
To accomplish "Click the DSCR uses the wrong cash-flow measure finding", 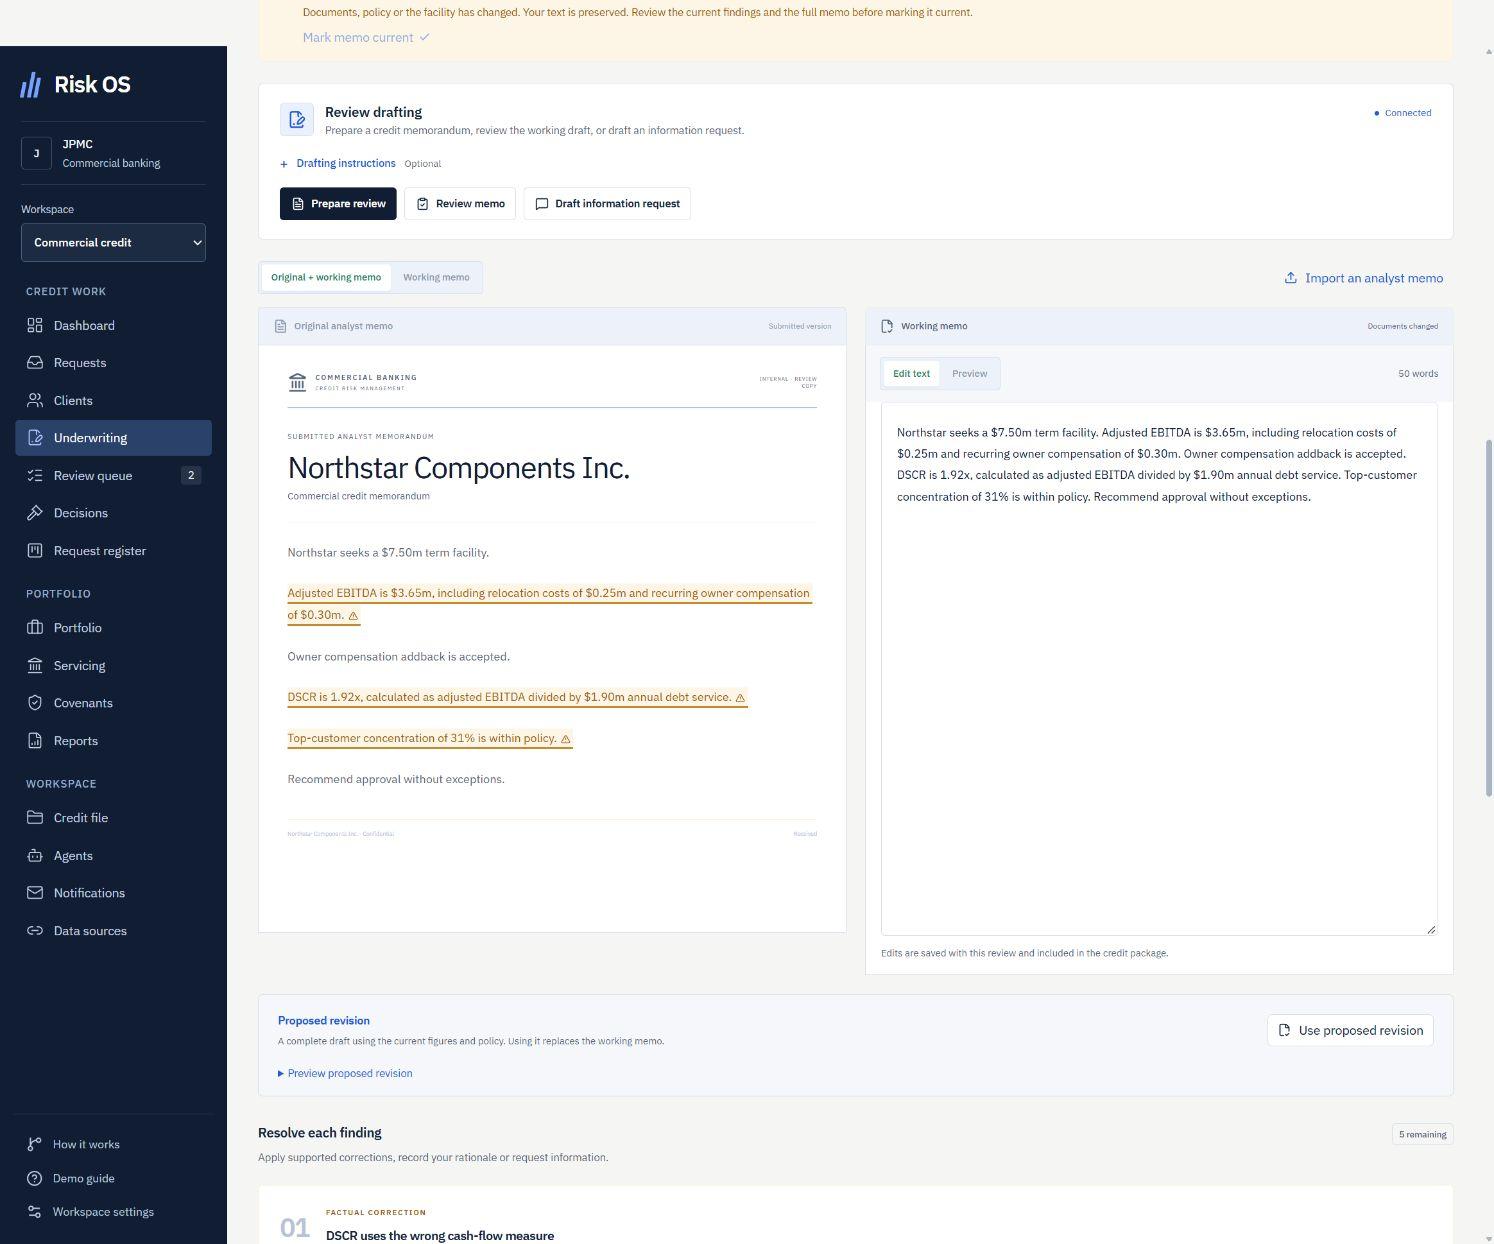I will (x=440, y=1237).
